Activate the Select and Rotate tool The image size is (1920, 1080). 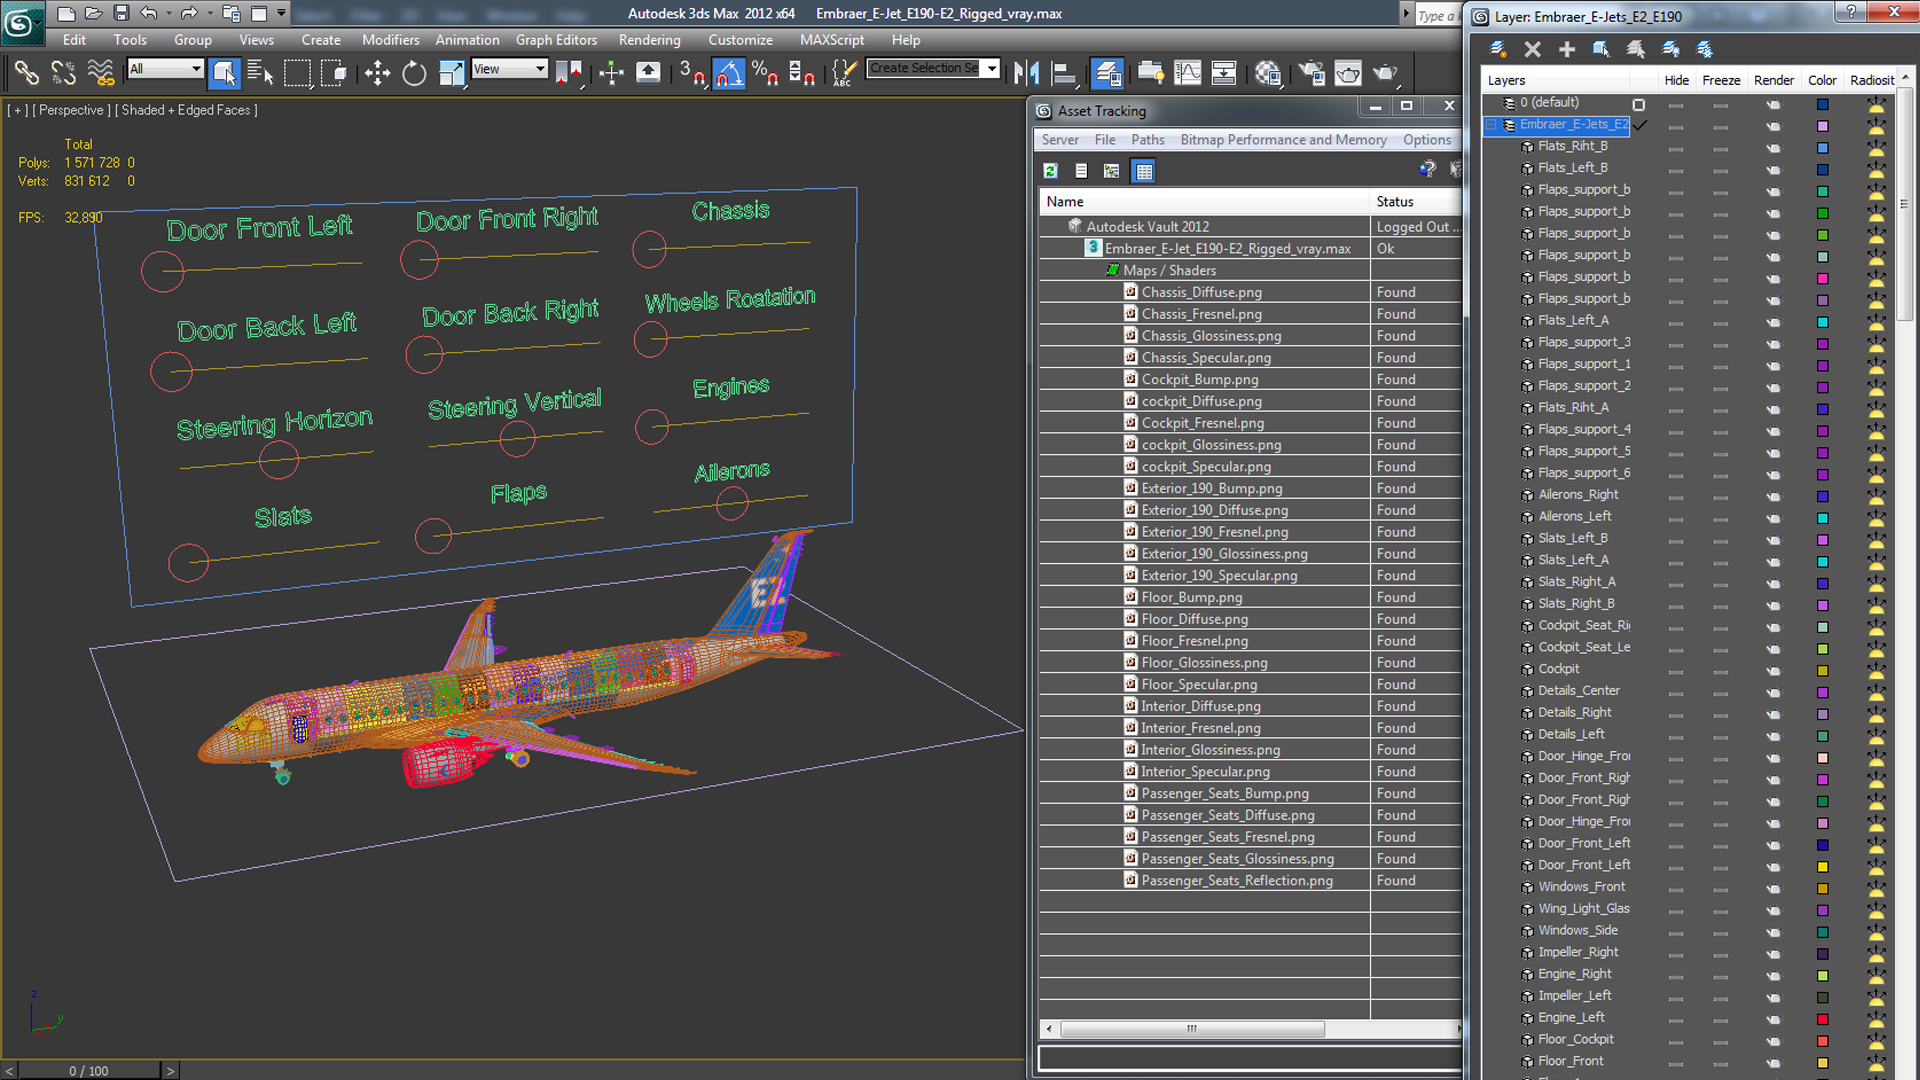point(414,72)
